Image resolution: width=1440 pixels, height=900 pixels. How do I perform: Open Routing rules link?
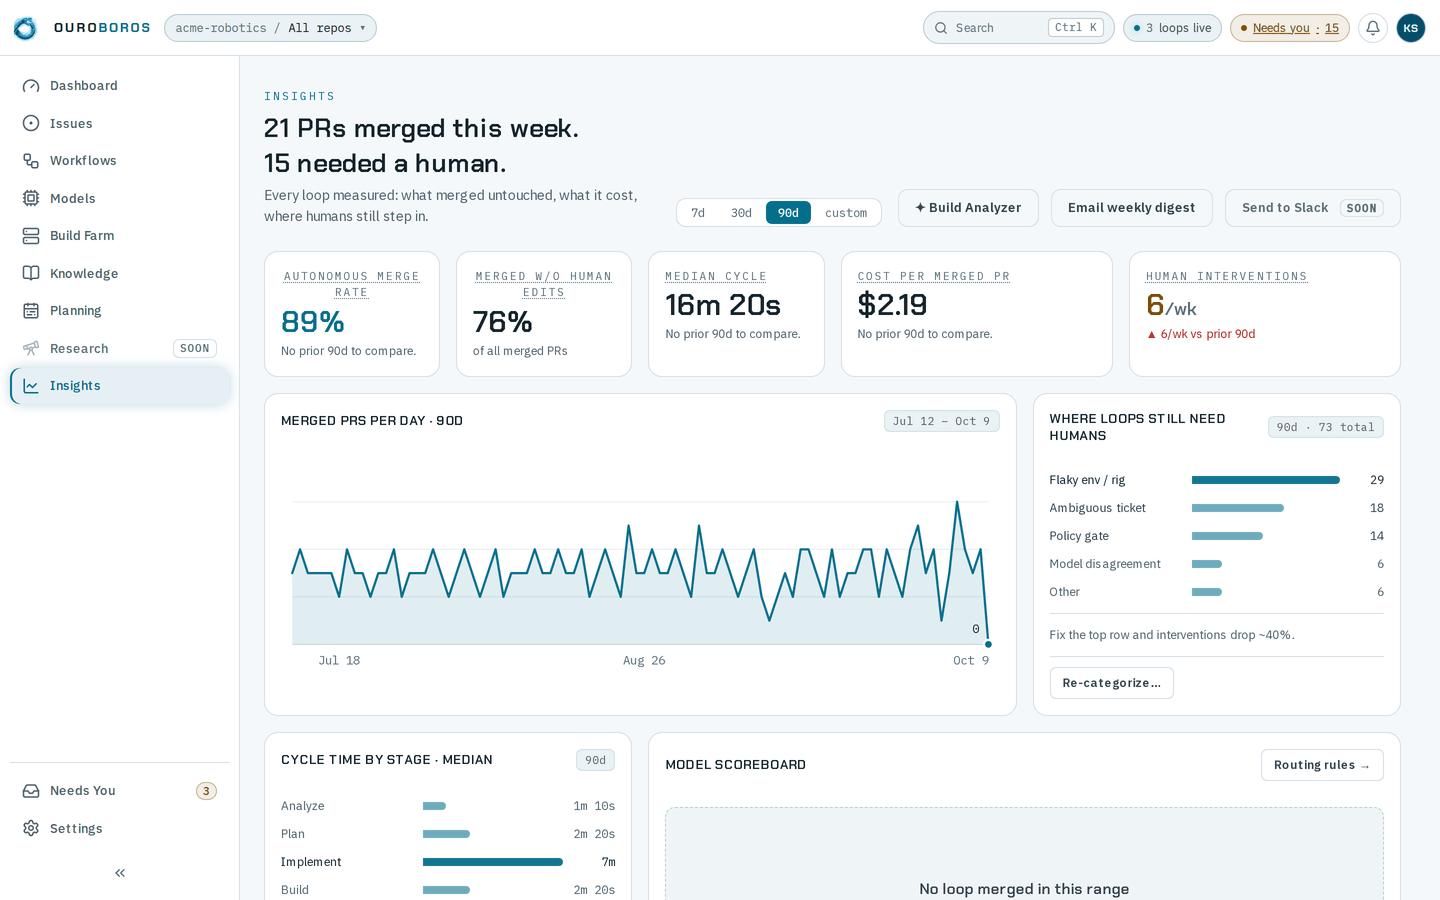(x=1322, y=765)
